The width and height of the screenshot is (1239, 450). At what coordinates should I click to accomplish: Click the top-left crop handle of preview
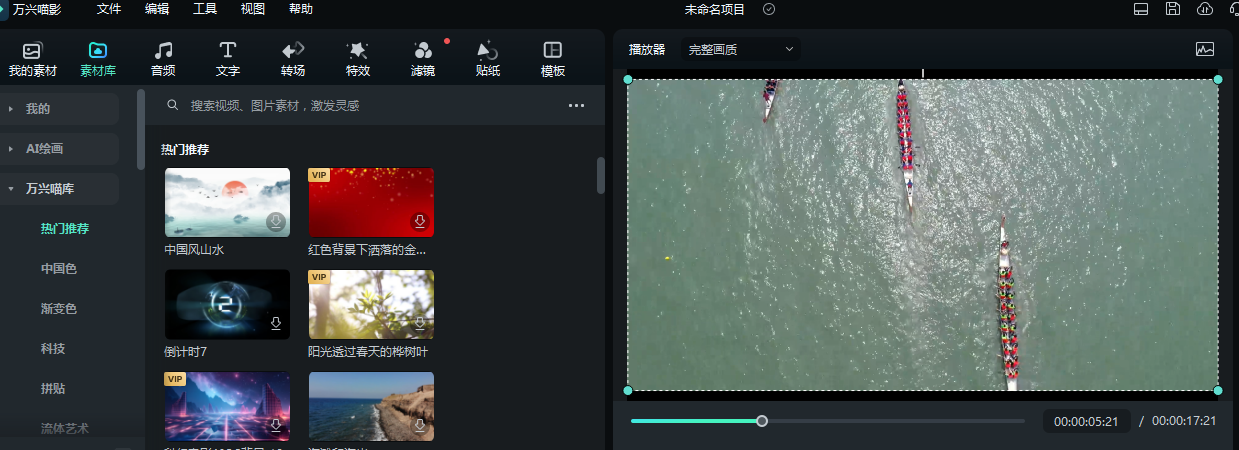click(628, 79)
